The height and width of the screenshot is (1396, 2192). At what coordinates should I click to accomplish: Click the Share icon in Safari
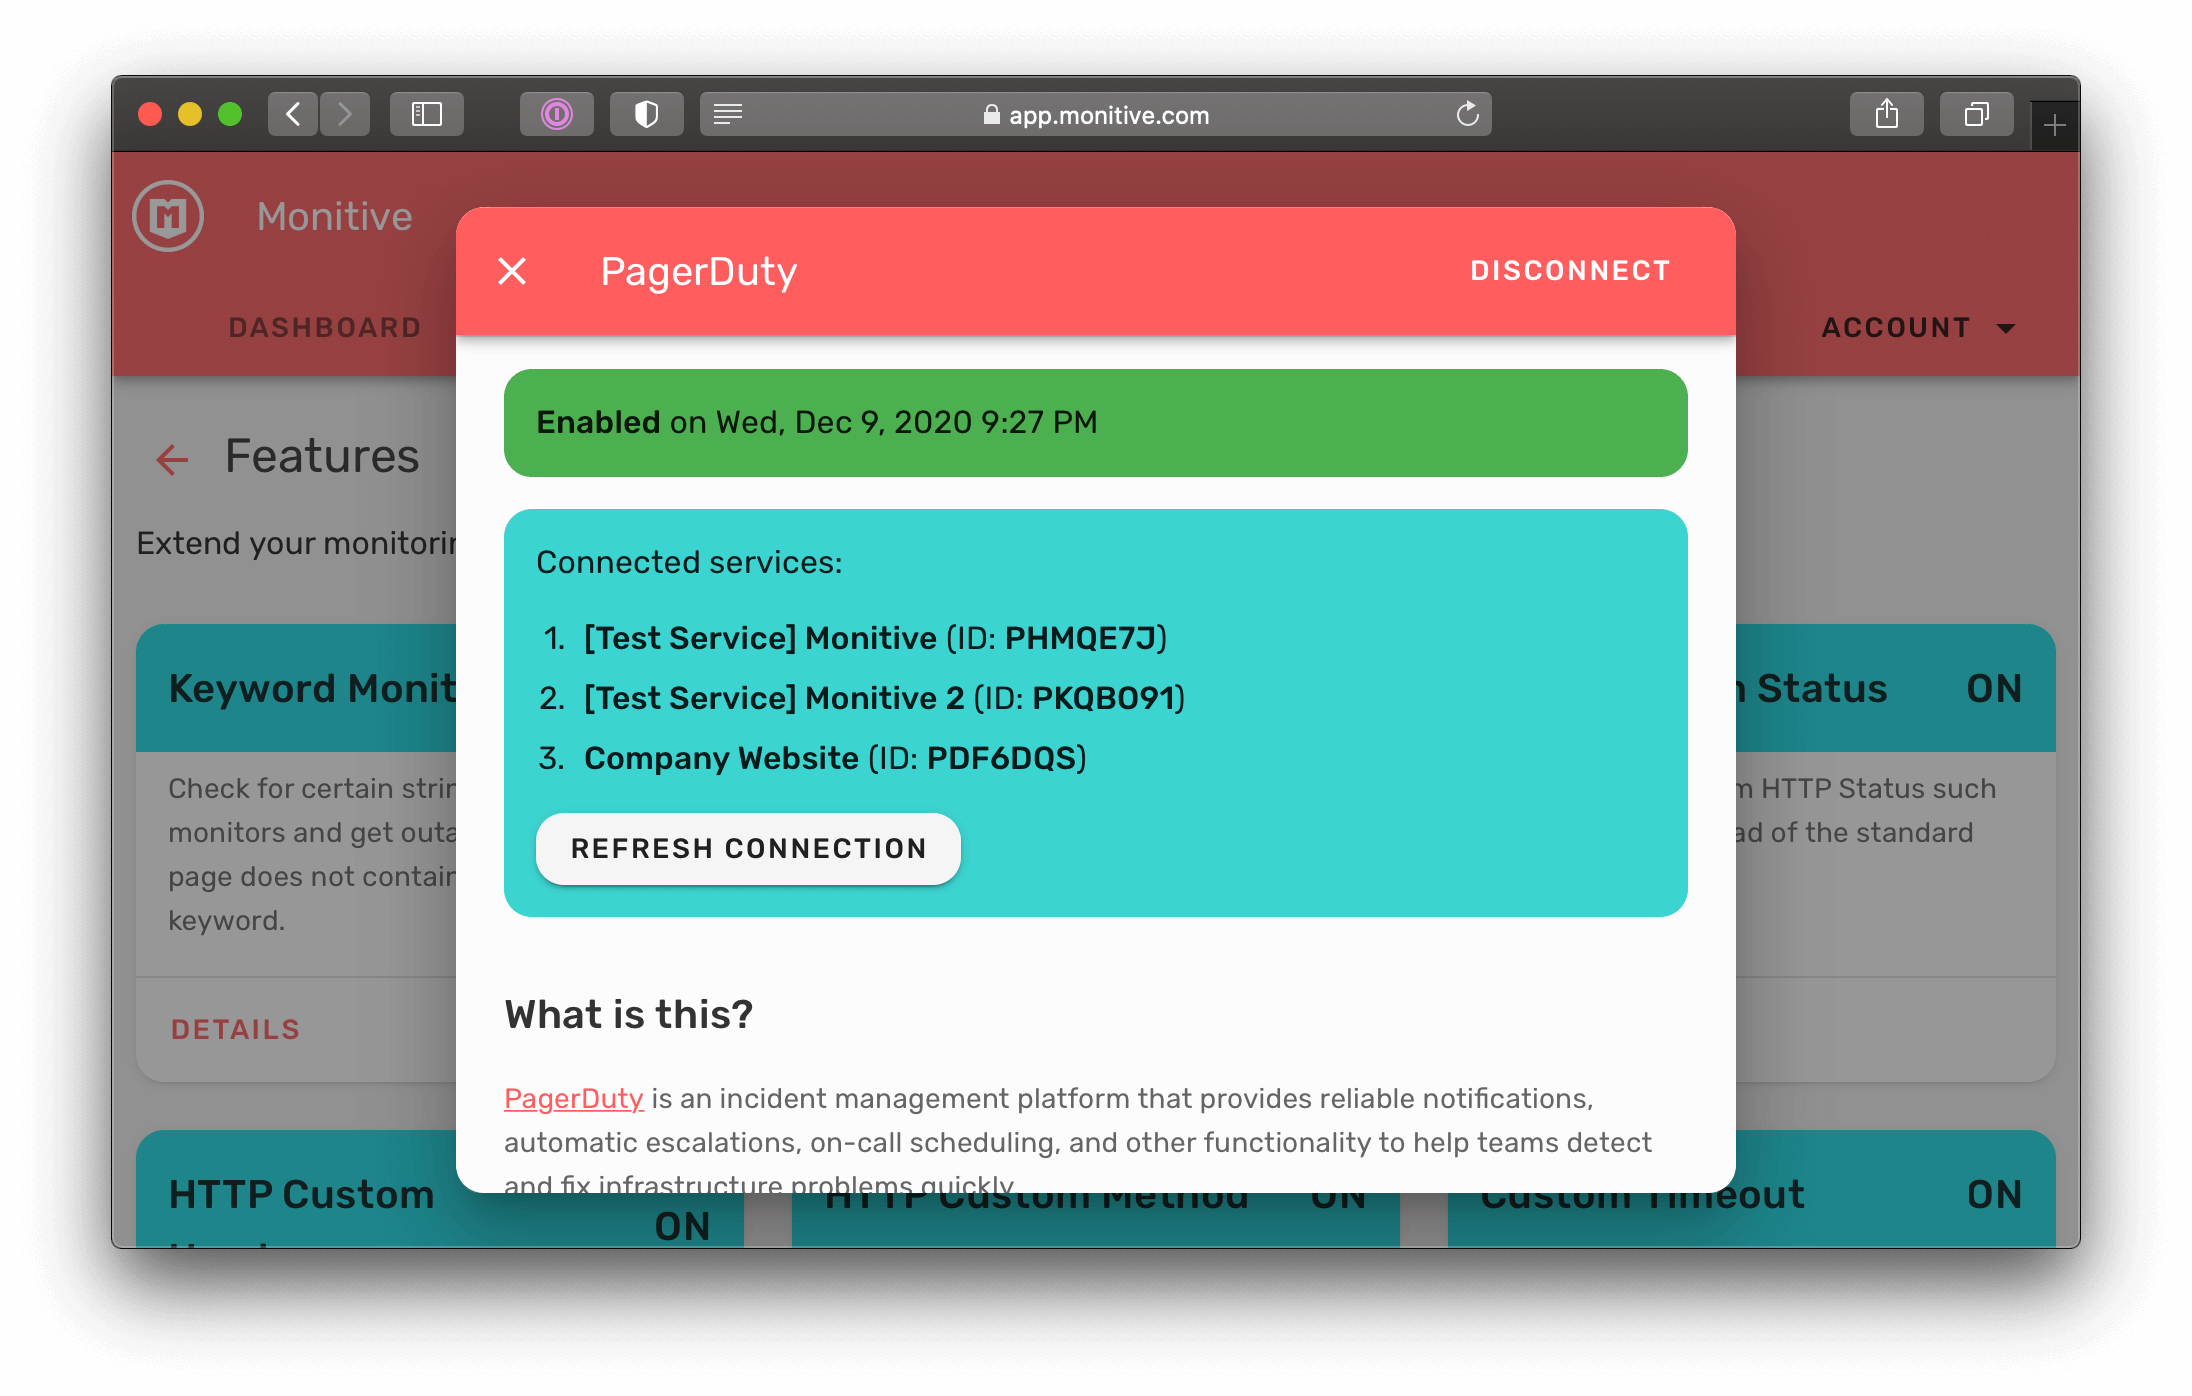[x=1887, y=114]
